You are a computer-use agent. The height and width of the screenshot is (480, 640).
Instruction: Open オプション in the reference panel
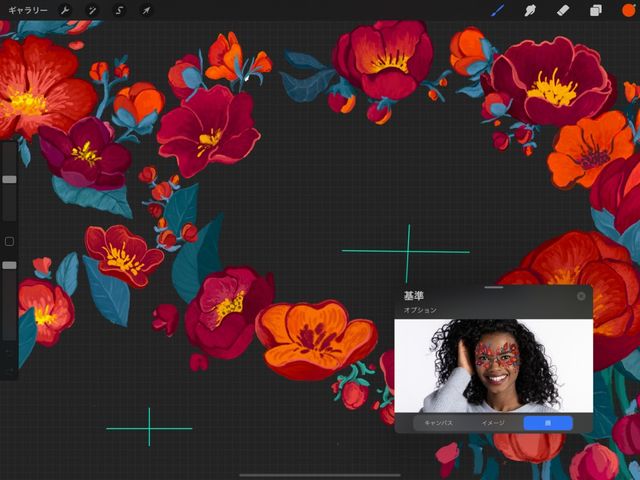[x=420, y=310]
